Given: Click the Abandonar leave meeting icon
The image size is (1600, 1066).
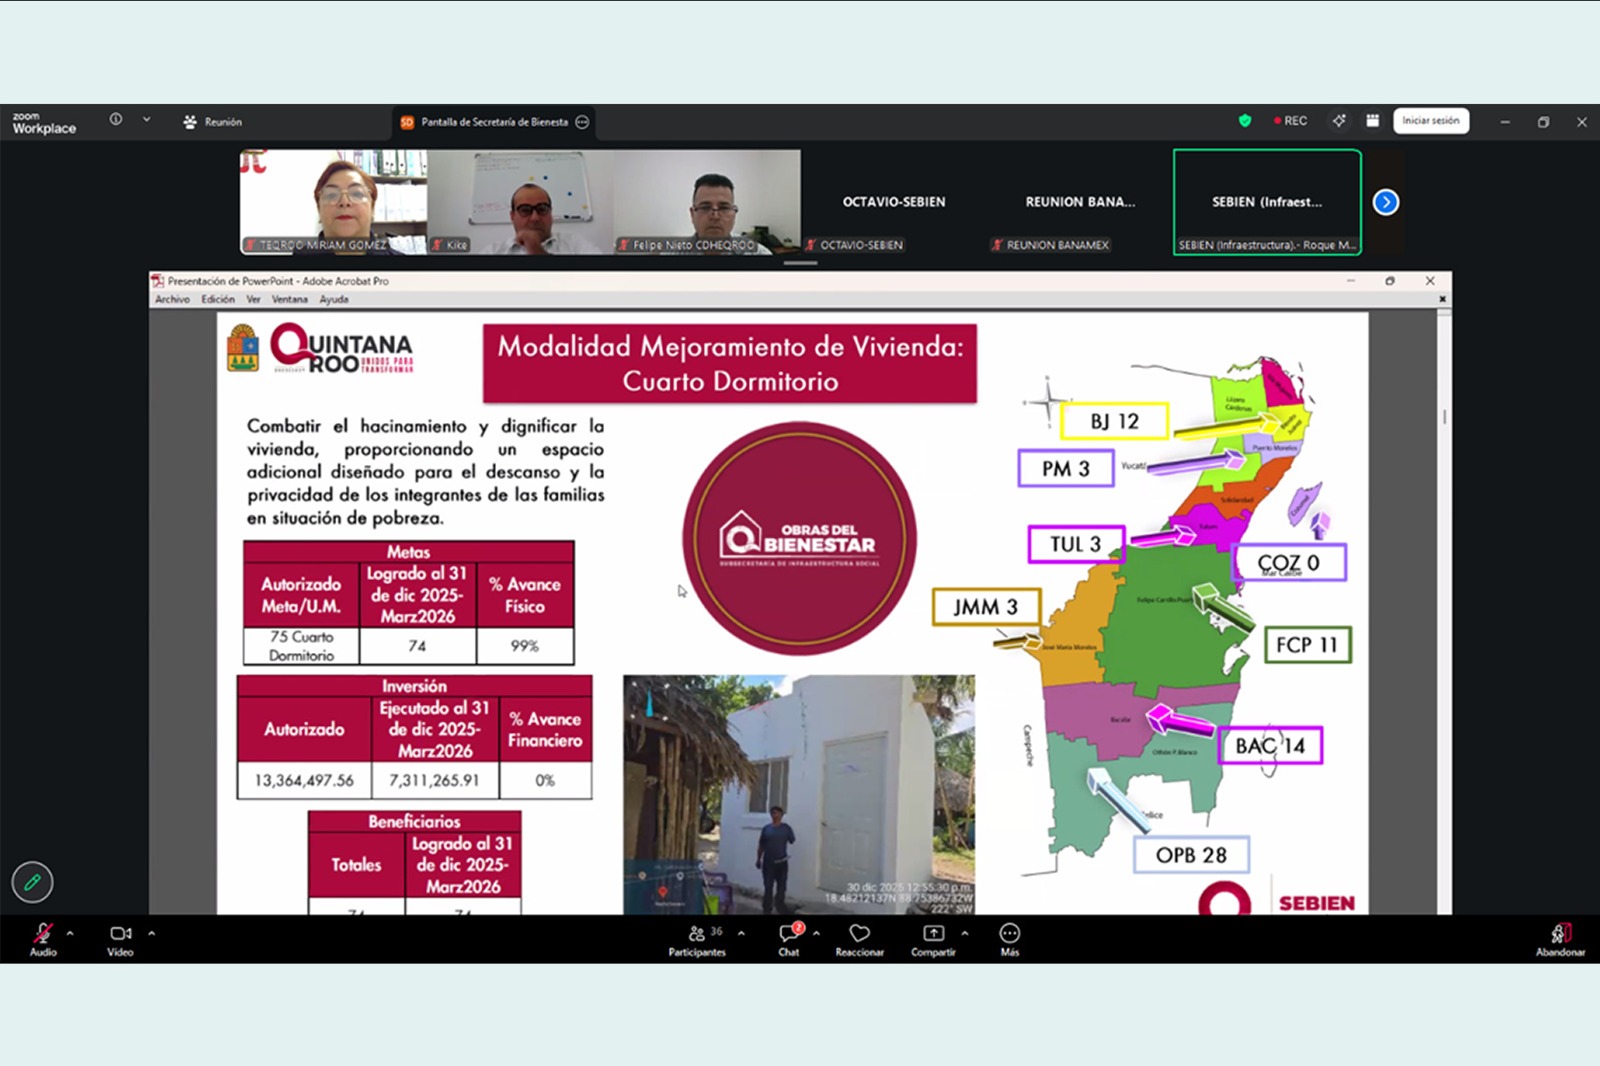Looking at the screenshot, I should pos(1560,937).
